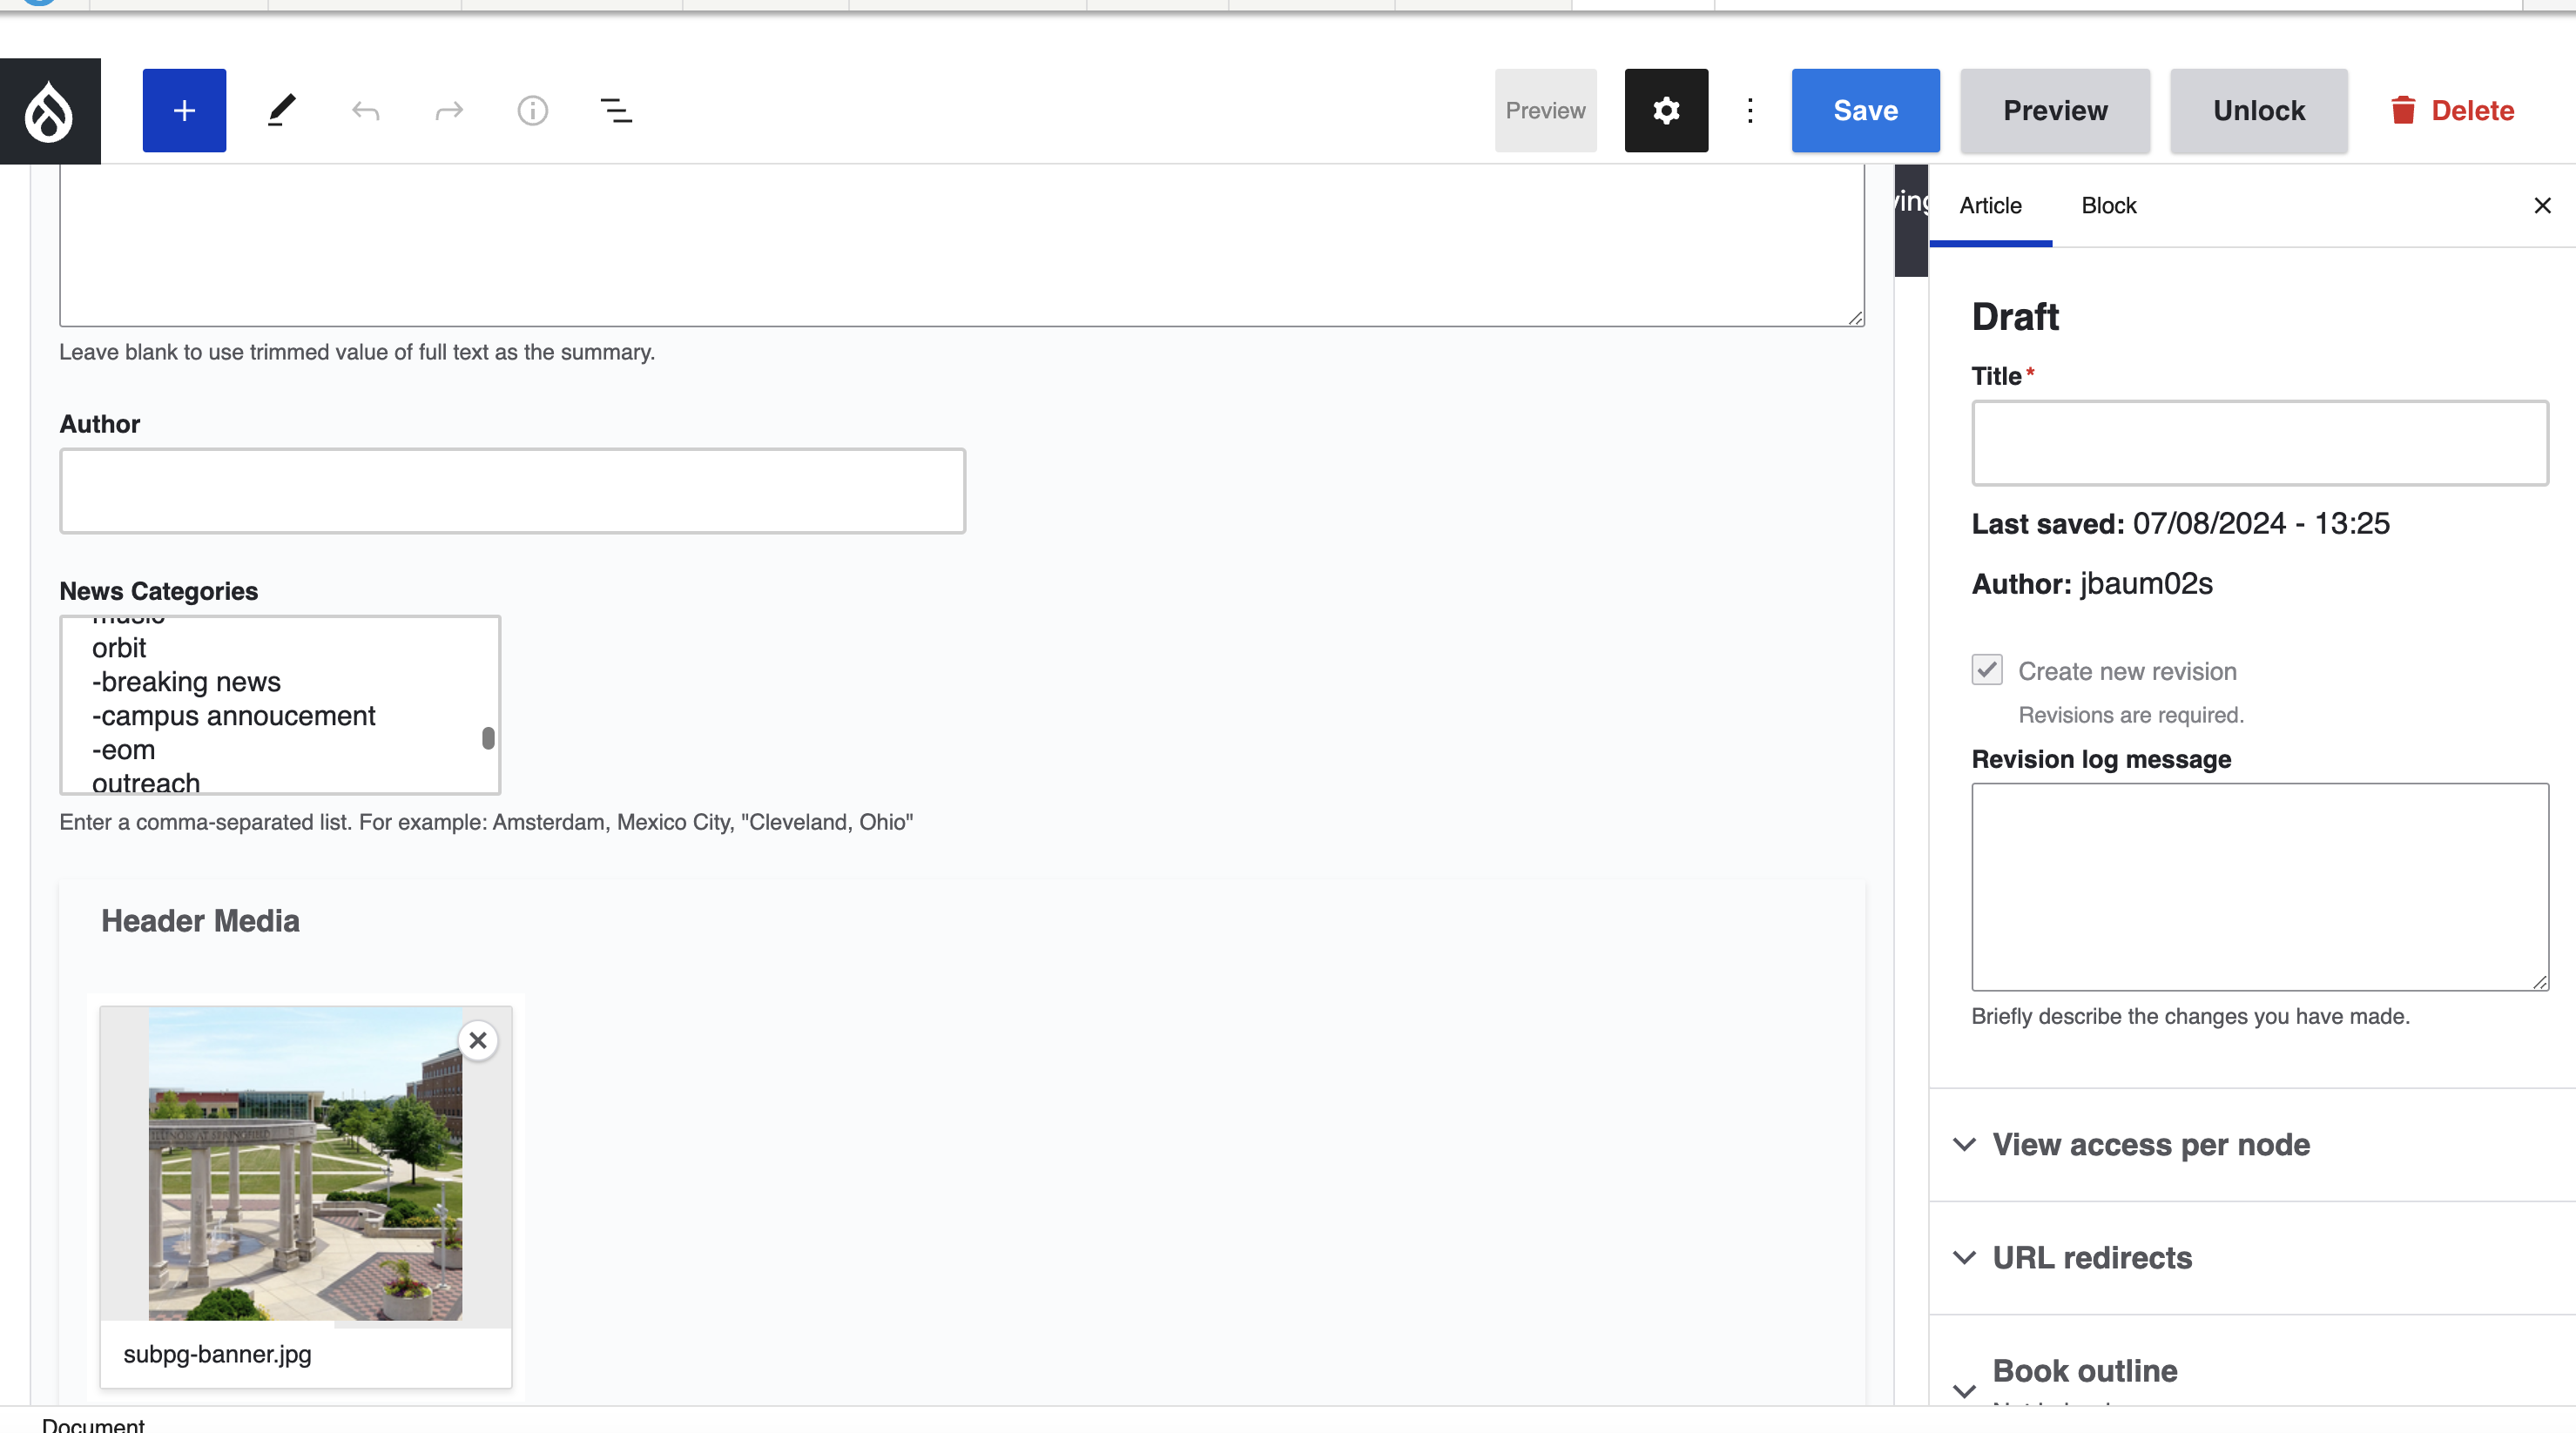Viewport: 2576px width, 1433px height.
Task: Expand URL redirects section
Action: click(2252, 1257)
